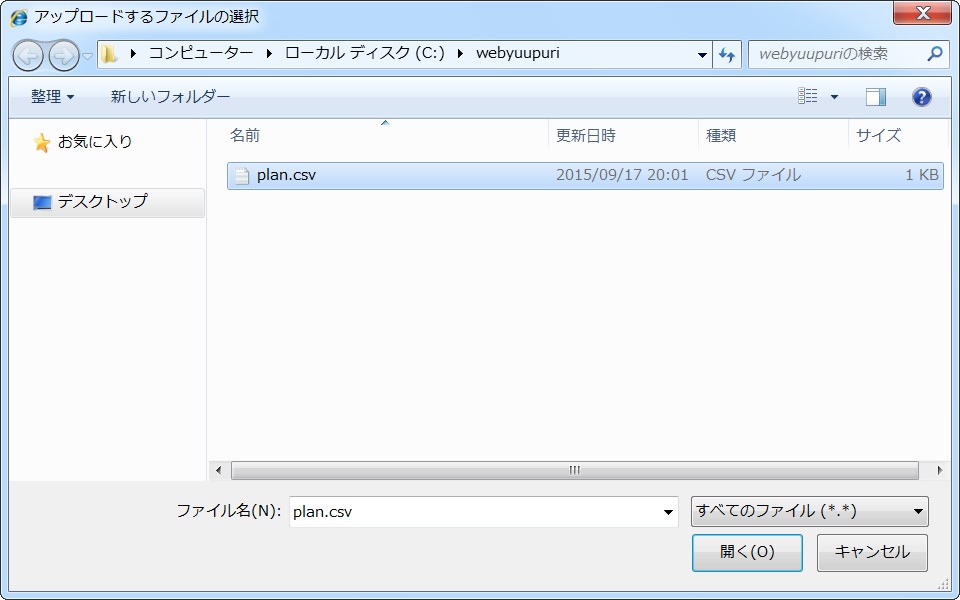The image size is (960, 600).
Task: Expand the view options dropdown arrow
Action: click(x=835, y=97)
